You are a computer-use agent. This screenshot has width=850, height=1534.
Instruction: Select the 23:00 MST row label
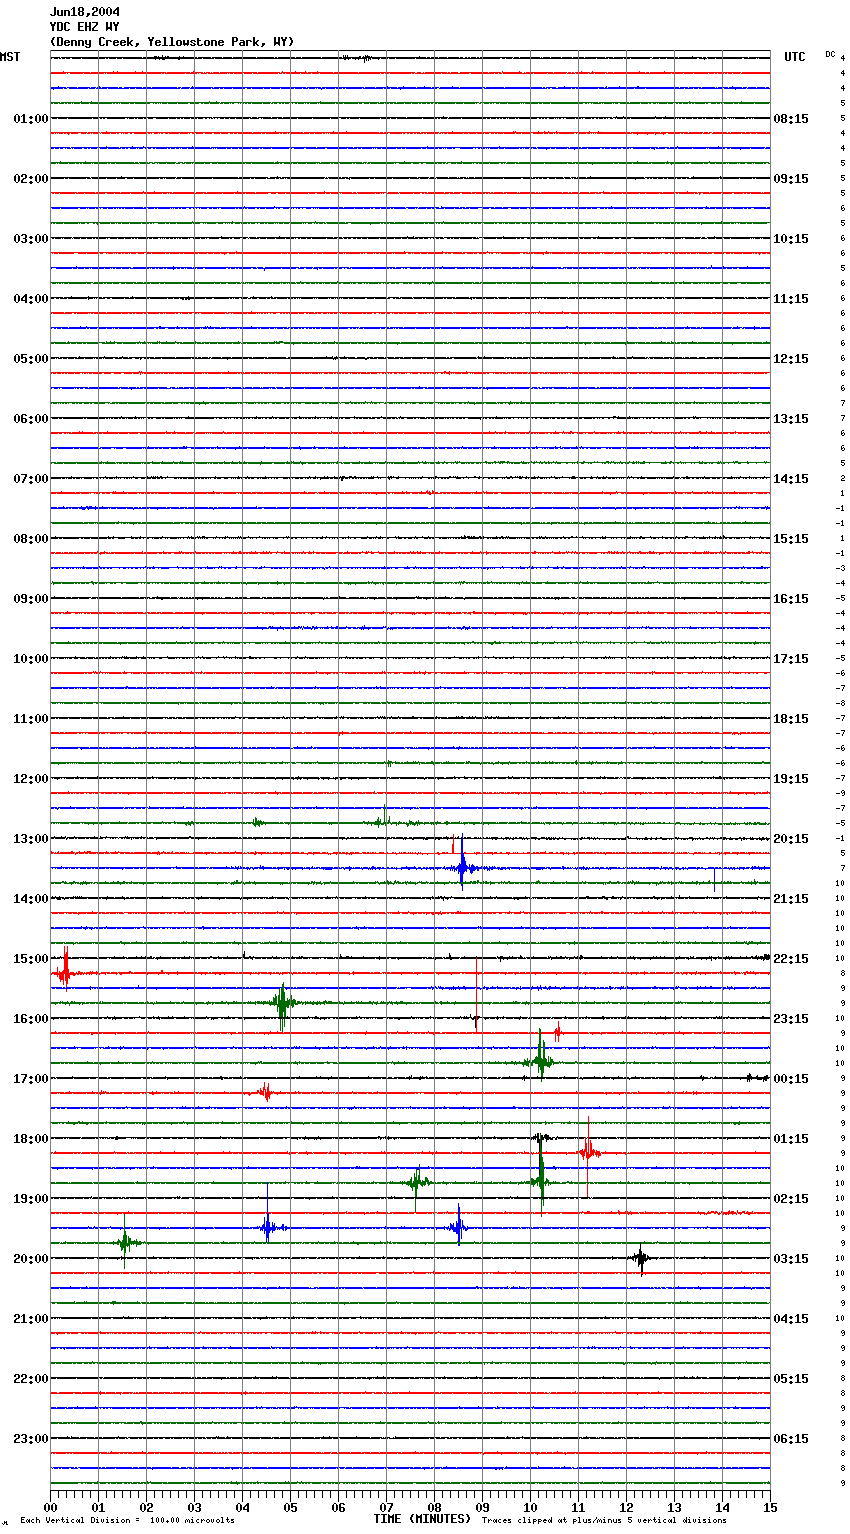[x=30, y=1439]
